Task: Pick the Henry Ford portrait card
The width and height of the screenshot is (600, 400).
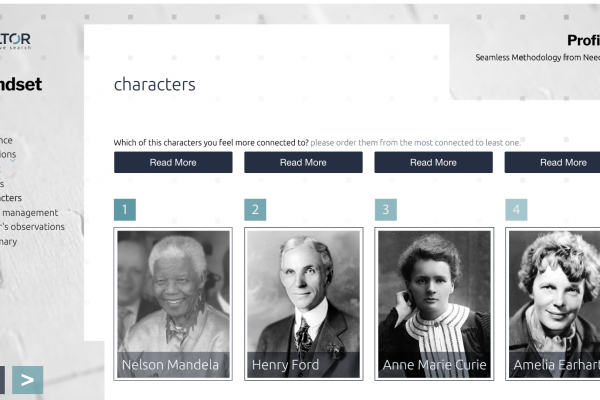Action: coord(303,303)
